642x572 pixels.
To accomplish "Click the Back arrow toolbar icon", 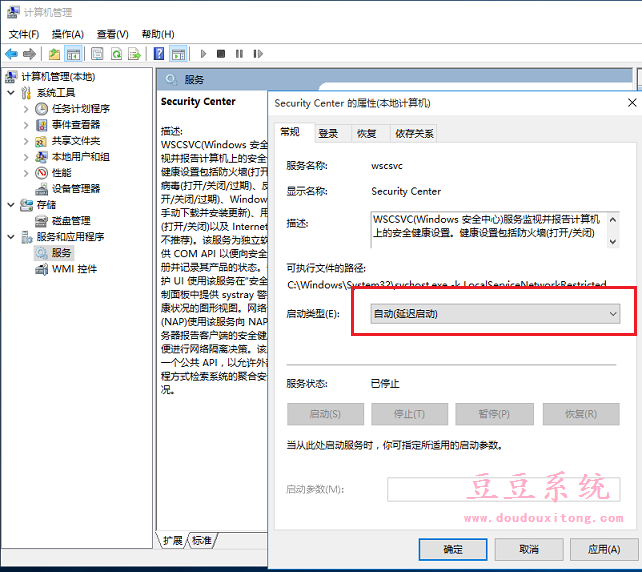I will click(11, 54).
